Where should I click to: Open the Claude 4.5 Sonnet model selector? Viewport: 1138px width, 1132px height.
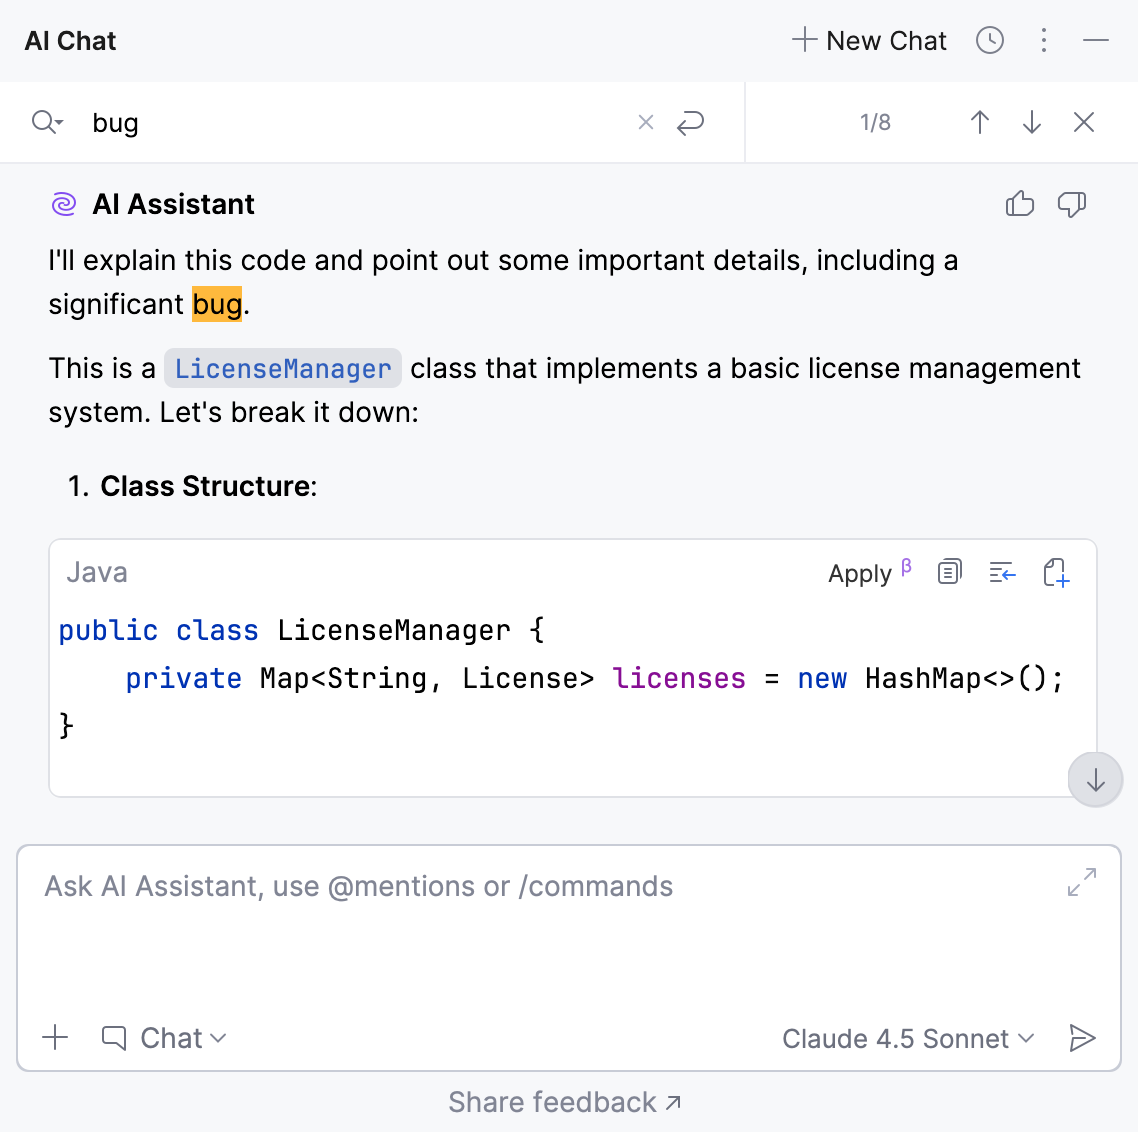[x=906, y=1038]
